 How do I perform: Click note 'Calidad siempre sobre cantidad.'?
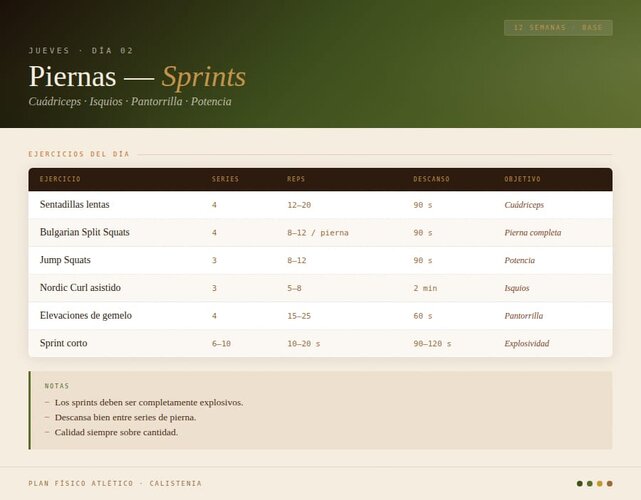[116, 432]
